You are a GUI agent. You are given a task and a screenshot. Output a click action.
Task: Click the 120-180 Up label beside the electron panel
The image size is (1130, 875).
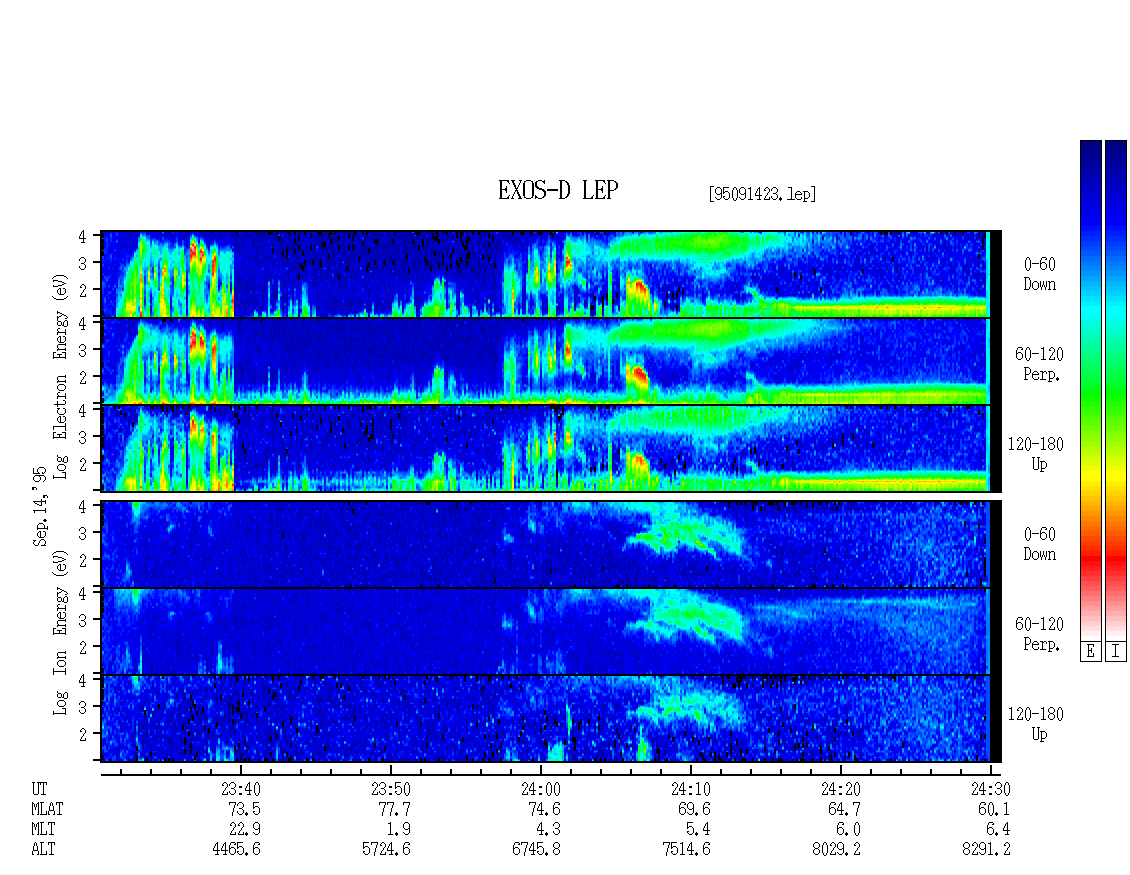pyautogui.click(x=1036, y=454)
